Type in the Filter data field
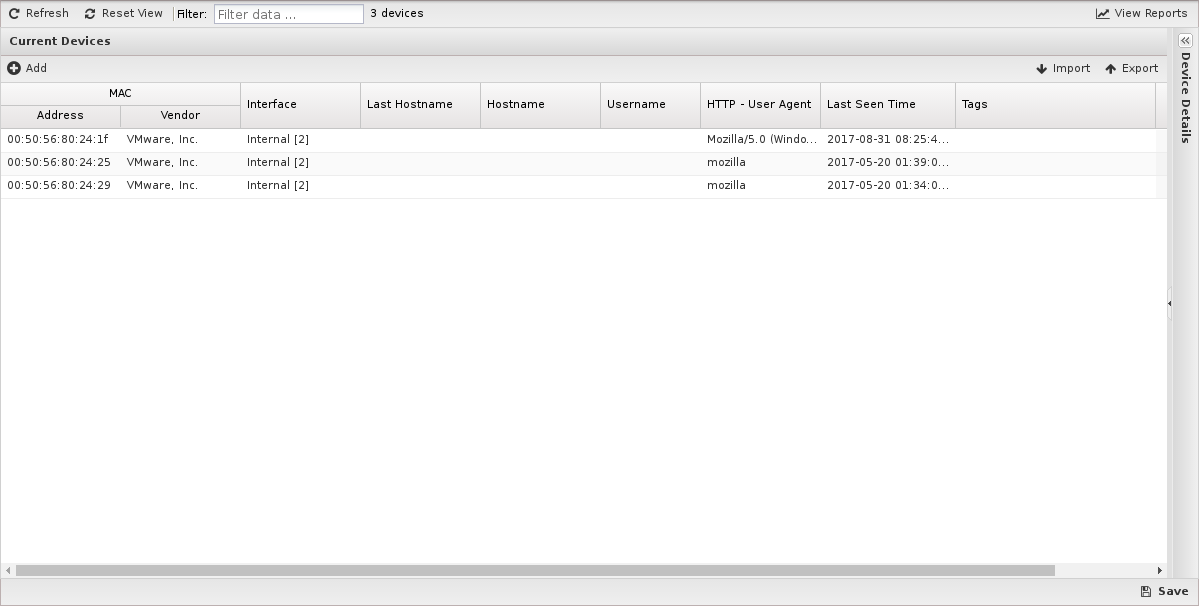 point(288,14)
